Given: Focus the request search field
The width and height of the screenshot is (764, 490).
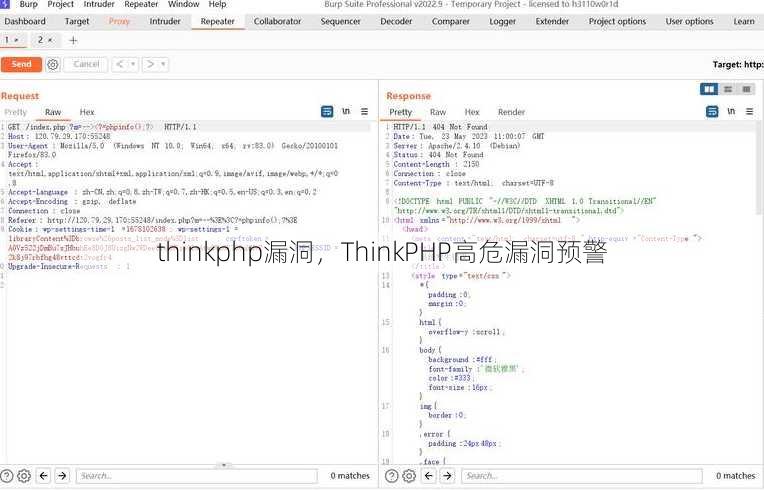Looking at the screenshot, I should click(197, 476).
